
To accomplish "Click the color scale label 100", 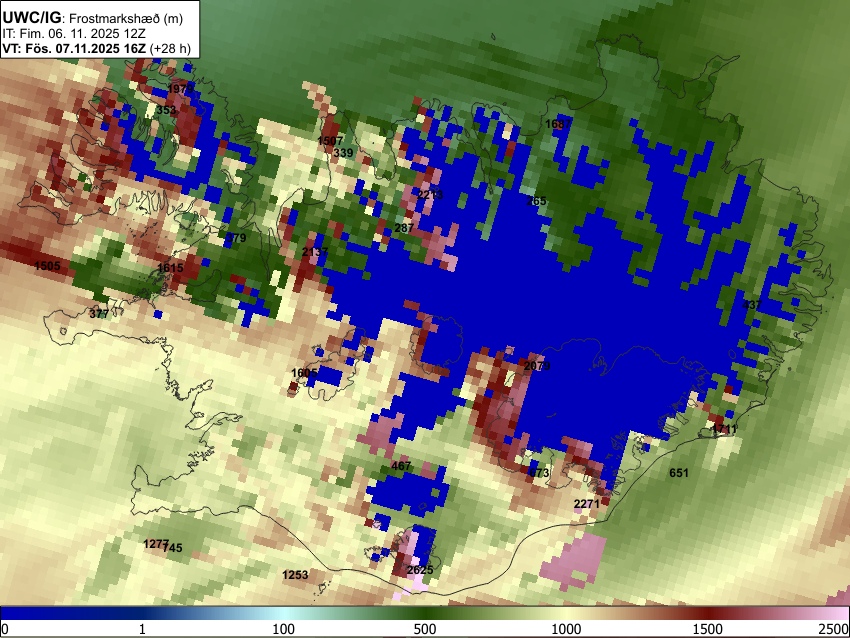I will click(284, 629).
